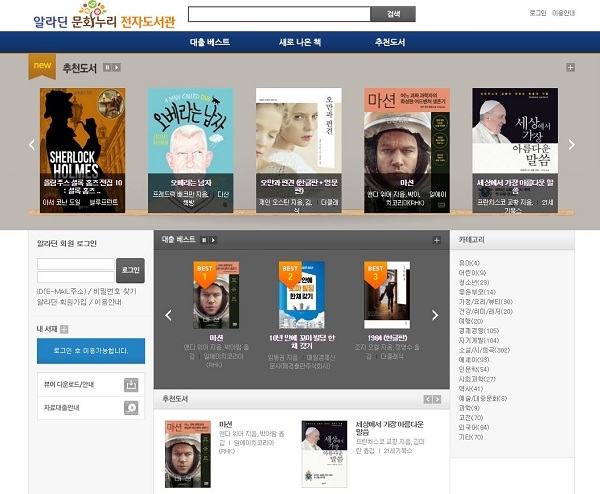600x494 pixels.
Task: Open BEST 2 book cover
Action: pyautogui.click(x=302, y=295)
